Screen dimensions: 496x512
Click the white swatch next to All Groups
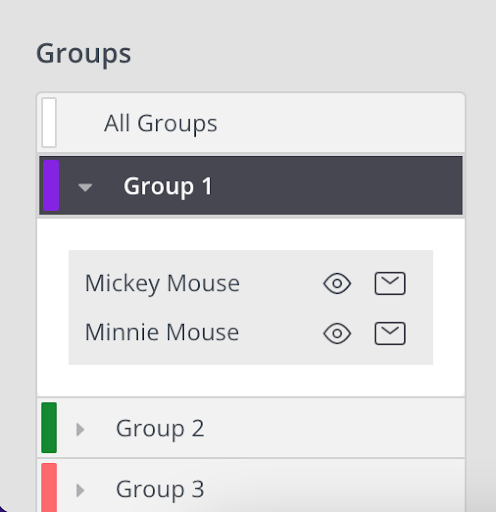point(49,122)
